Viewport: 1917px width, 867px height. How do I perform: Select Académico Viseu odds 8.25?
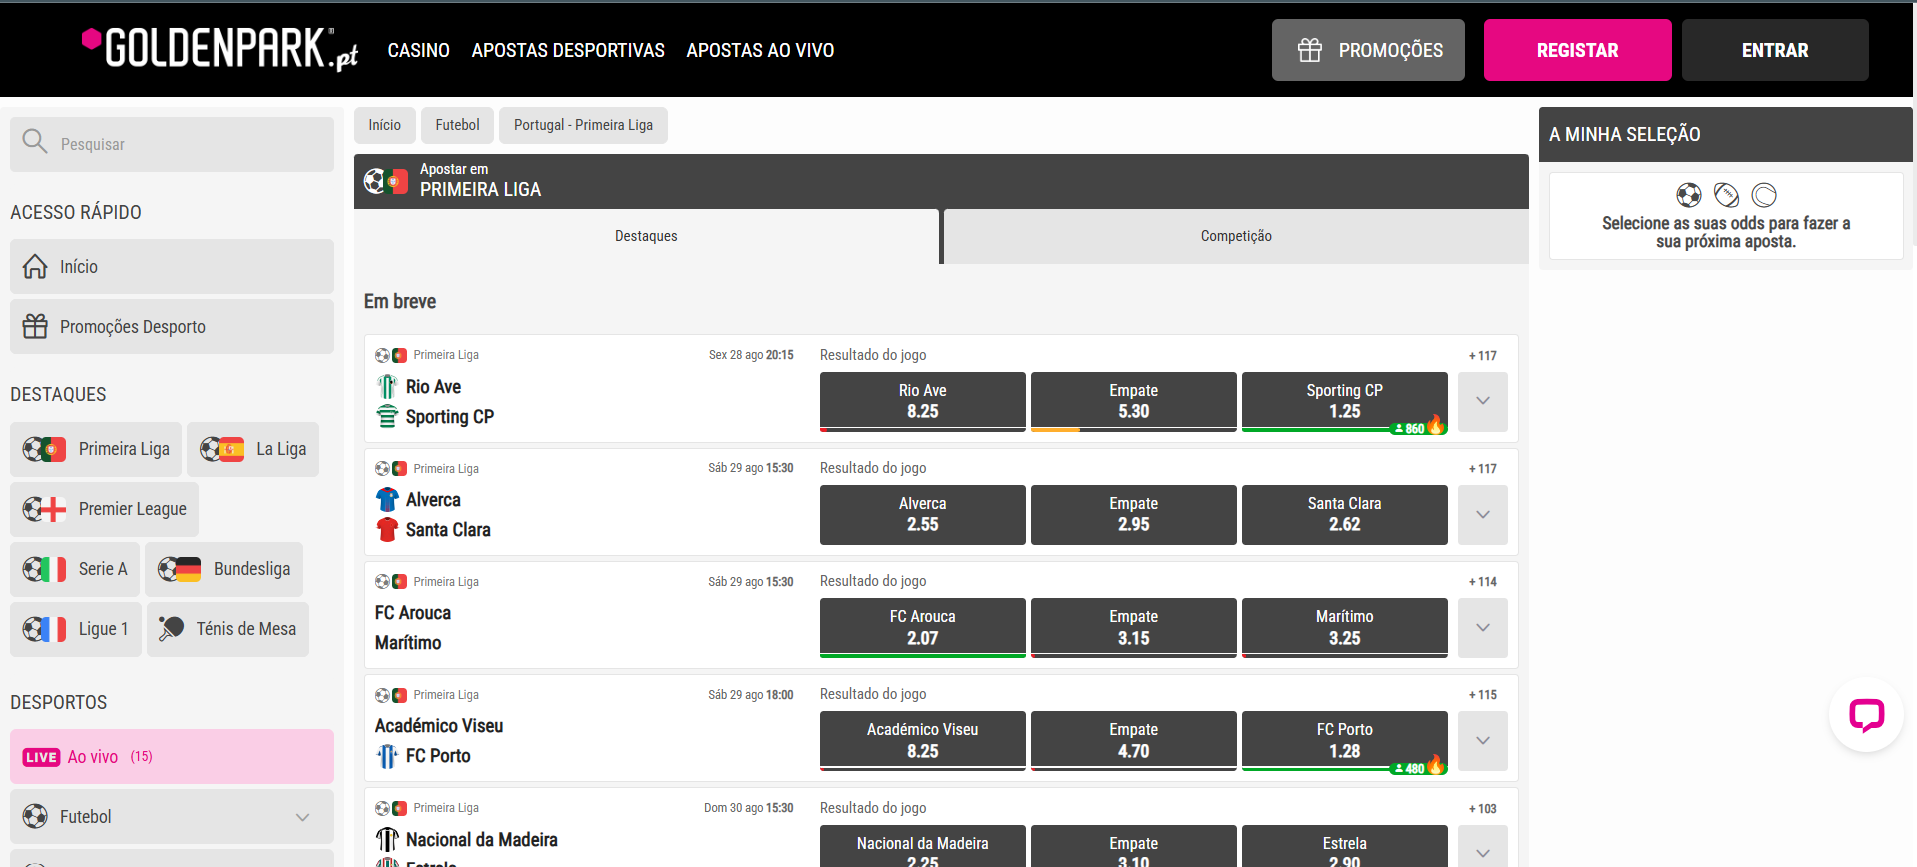coord(923,741)
